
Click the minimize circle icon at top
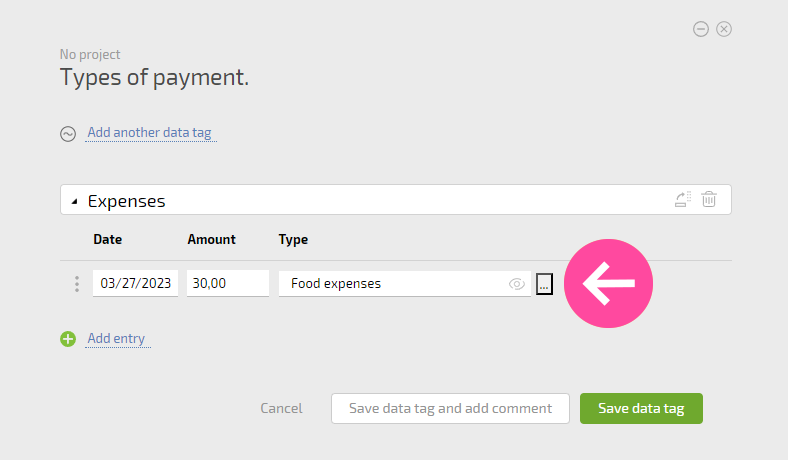(x=701, y=29)
